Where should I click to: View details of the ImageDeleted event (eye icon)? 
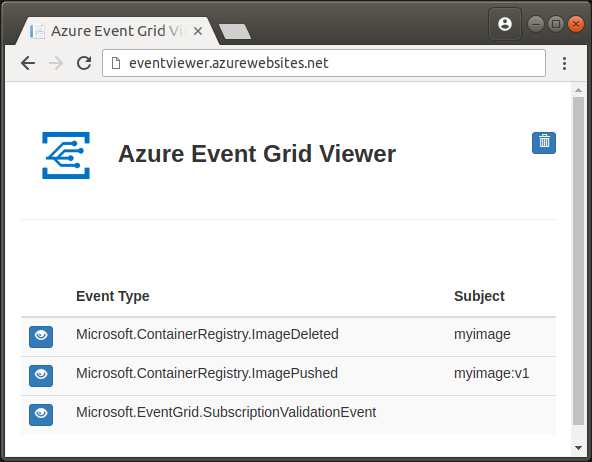pos(41,336)
